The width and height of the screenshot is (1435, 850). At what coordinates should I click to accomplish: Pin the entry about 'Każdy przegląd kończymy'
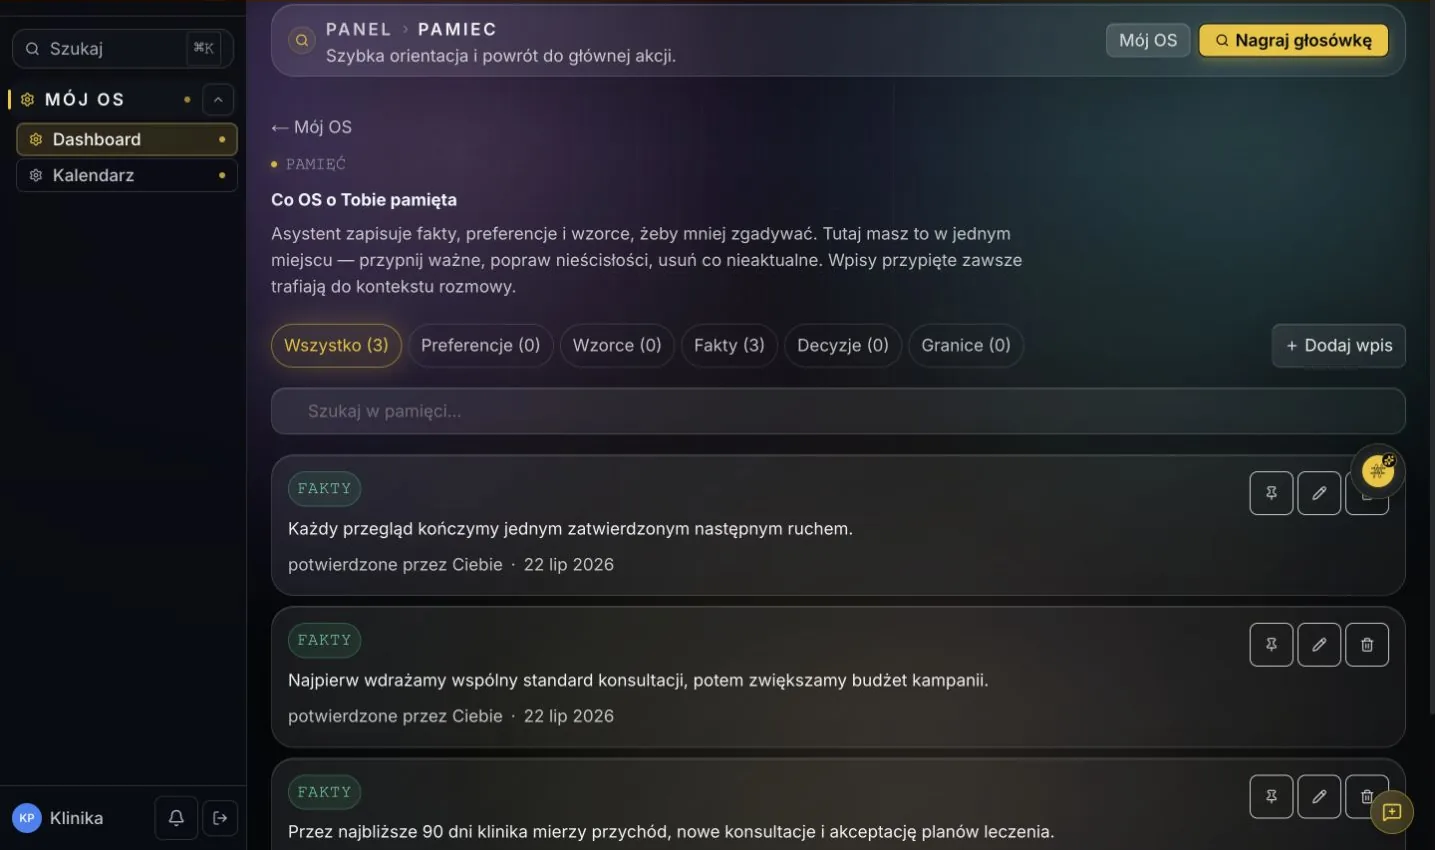1271,493
